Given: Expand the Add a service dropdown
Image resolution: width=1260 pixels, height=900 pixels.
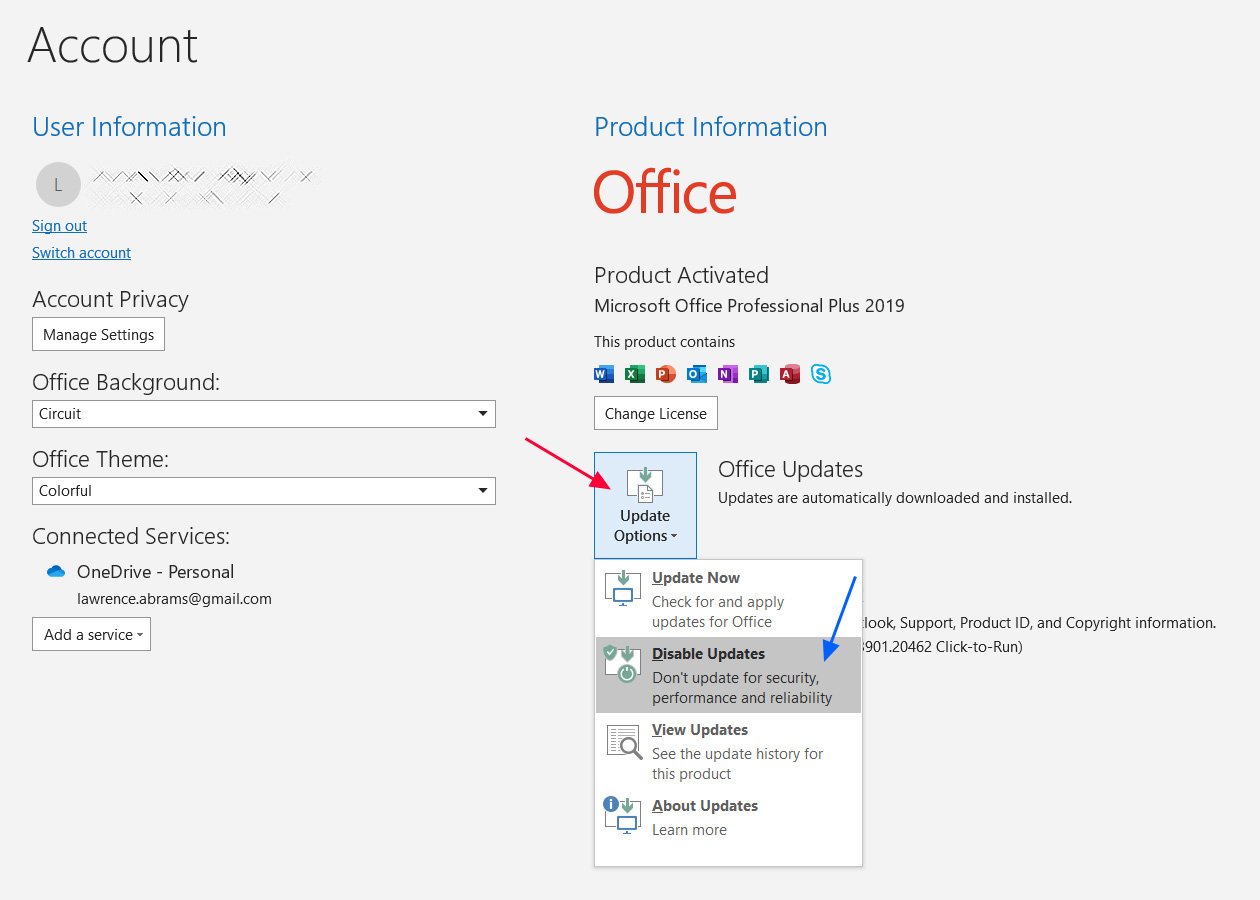Looking at the screenshot, I should click(x=91, y=634).
